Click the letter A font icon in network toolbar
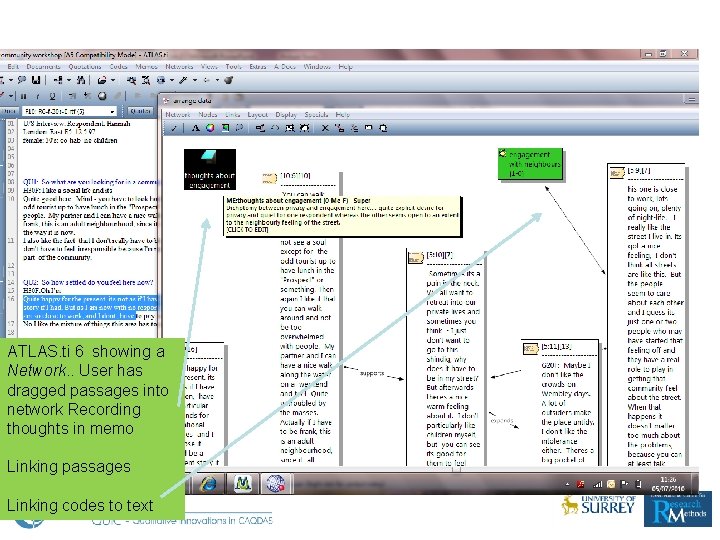Image resolution: width=720 pixels, height=540 pixels. click(195, 128)
